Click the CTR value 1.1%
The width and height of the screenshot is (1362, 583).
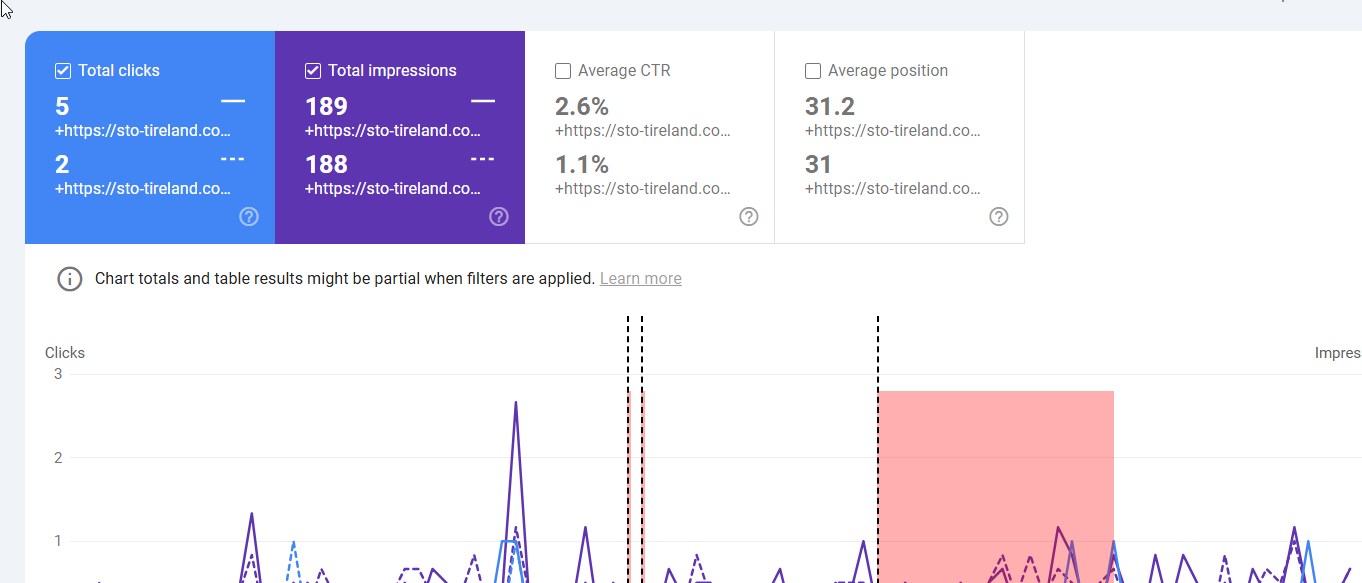coord(582,165)
